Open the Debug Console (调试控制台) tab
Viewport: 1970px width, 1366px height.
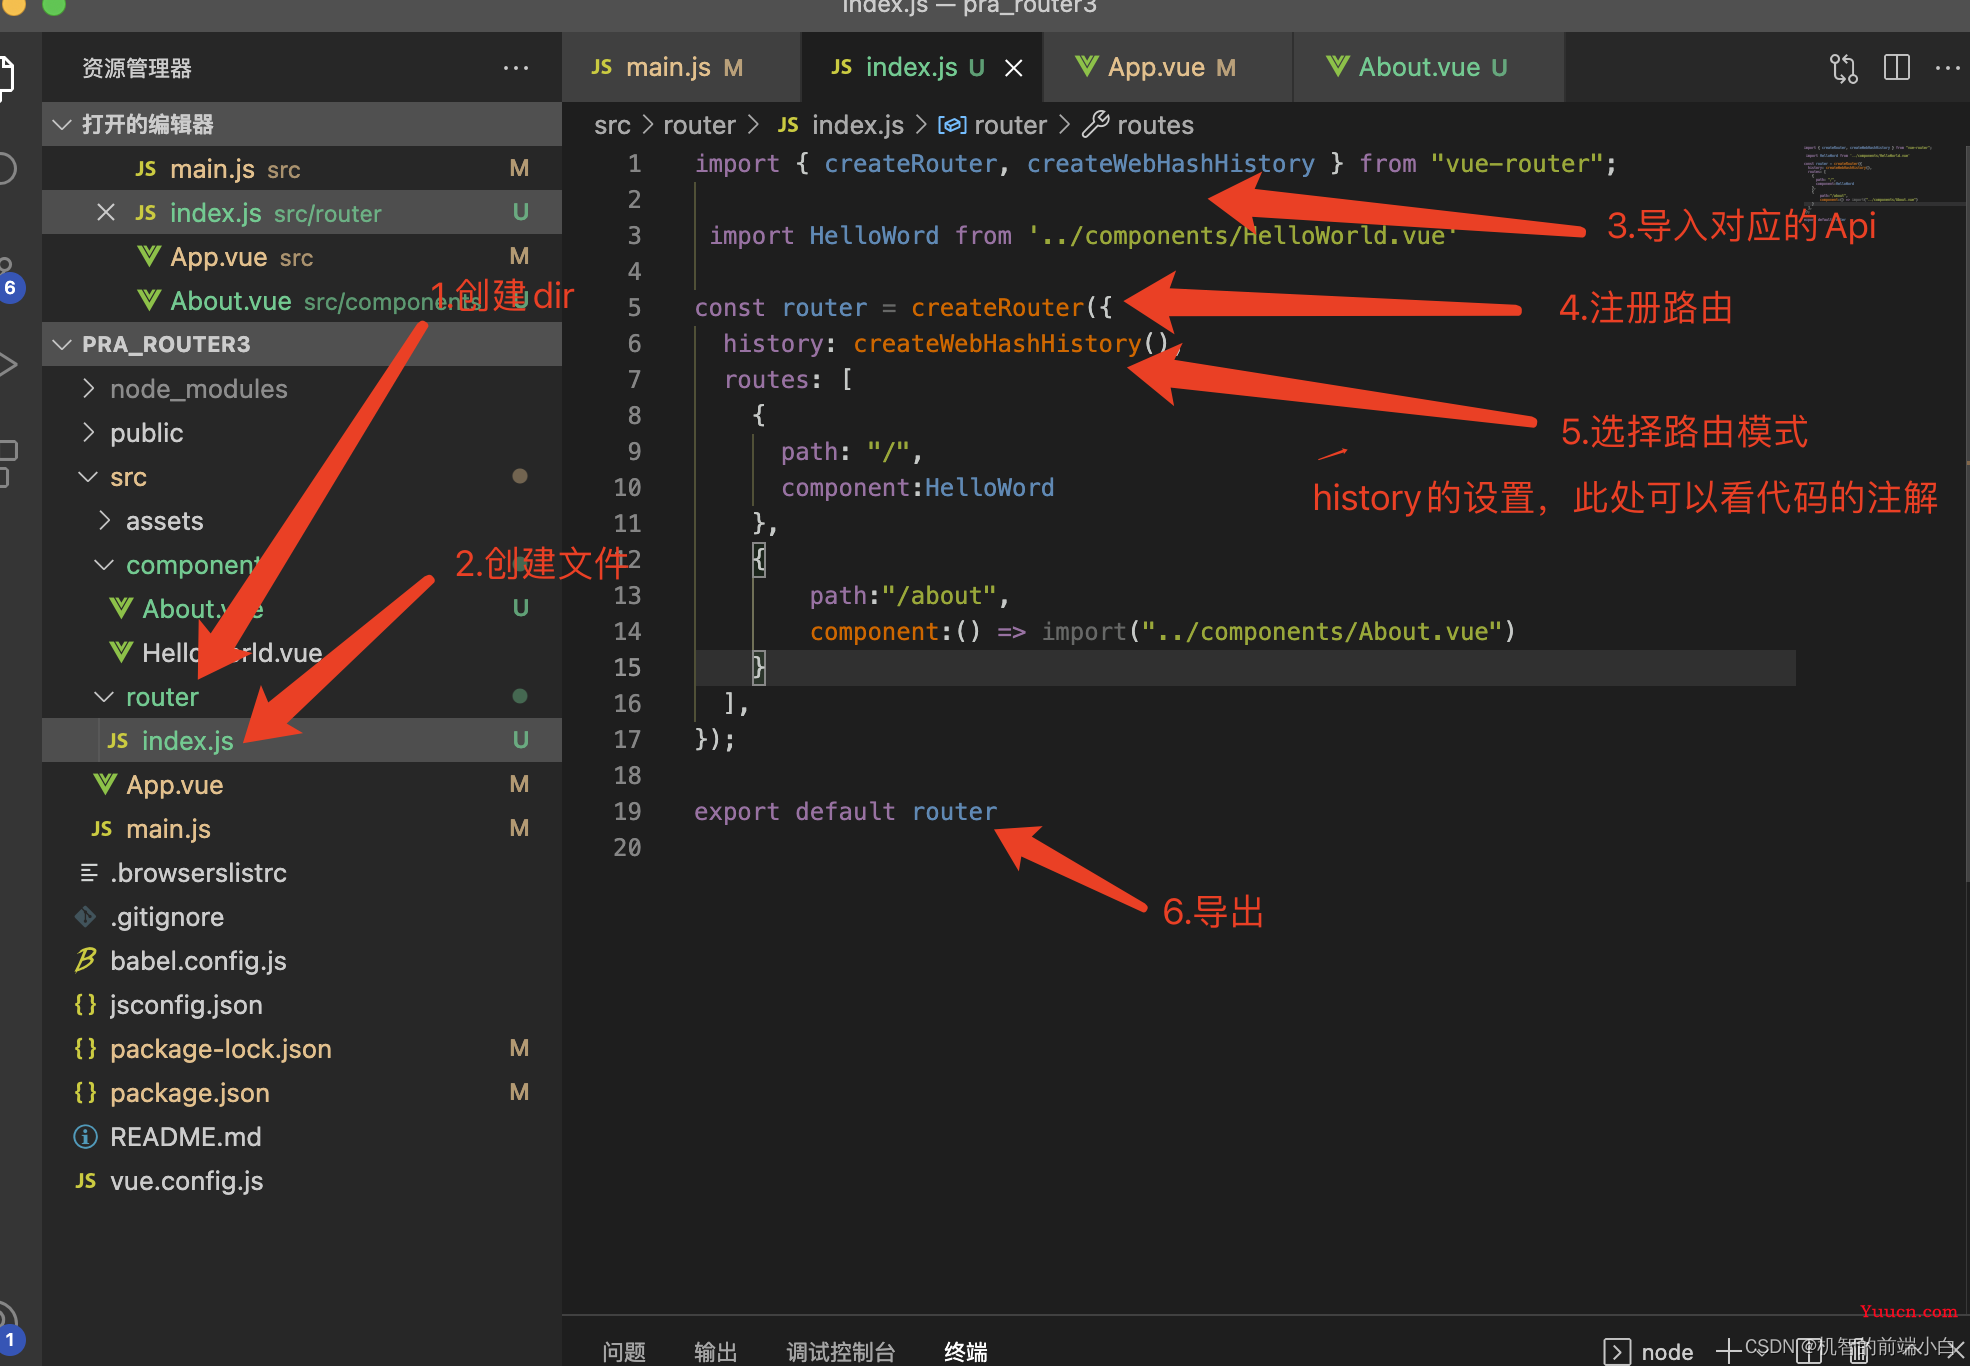pos(841,1351)
